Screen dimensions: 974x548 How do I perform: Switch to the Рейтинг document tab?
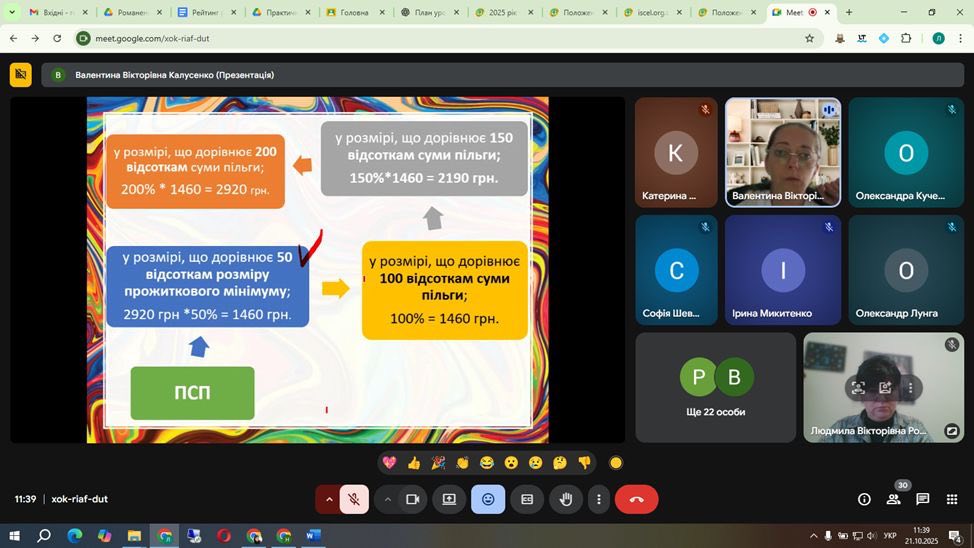click(206, 12)
